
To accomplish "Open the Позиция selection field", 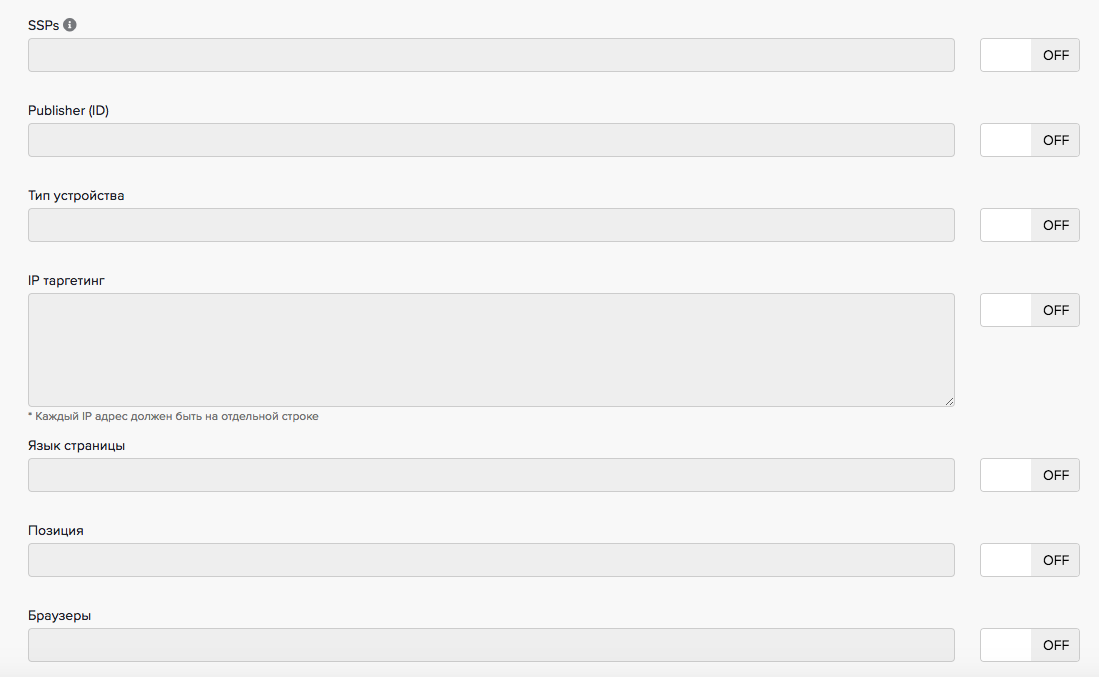I will 491,560.
